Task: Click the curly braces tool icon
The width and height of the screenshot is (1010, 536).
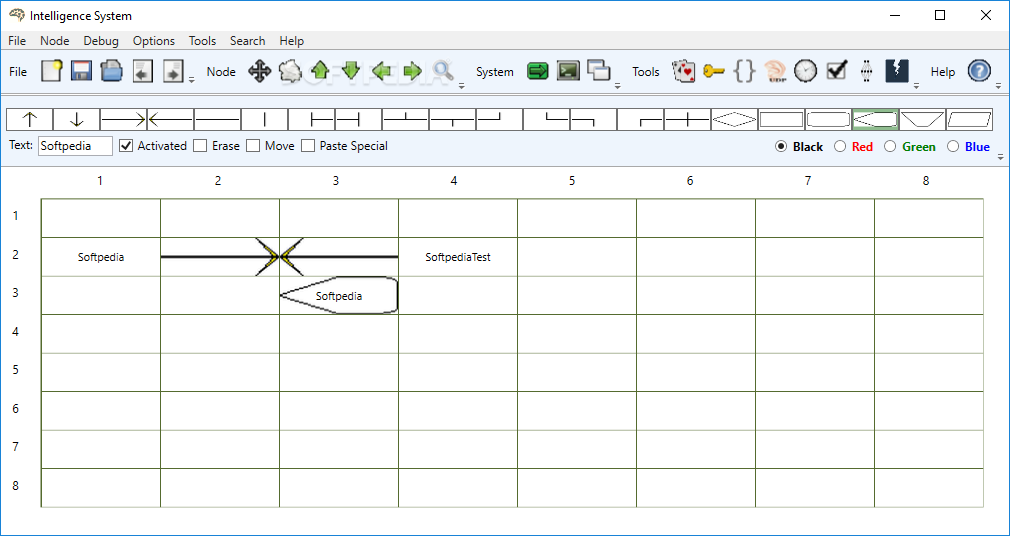Action: (744, 71)
